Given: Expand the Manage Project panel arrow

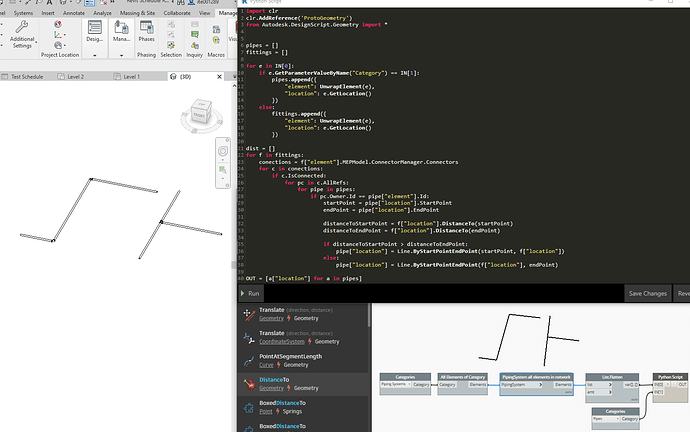Looking at the screenshot, I should tap(121, 55).
